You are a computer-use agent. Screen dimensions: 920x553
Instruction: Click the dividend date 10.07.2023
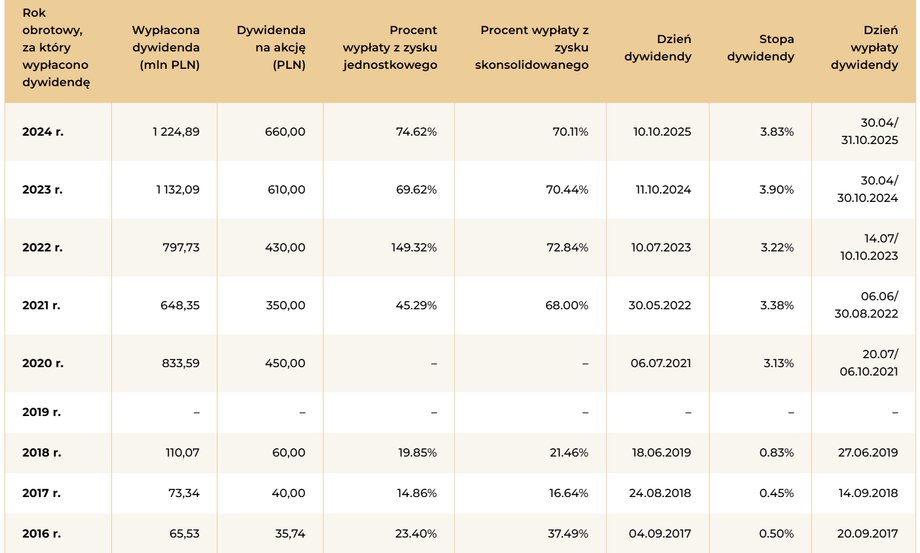click(661, 247)
